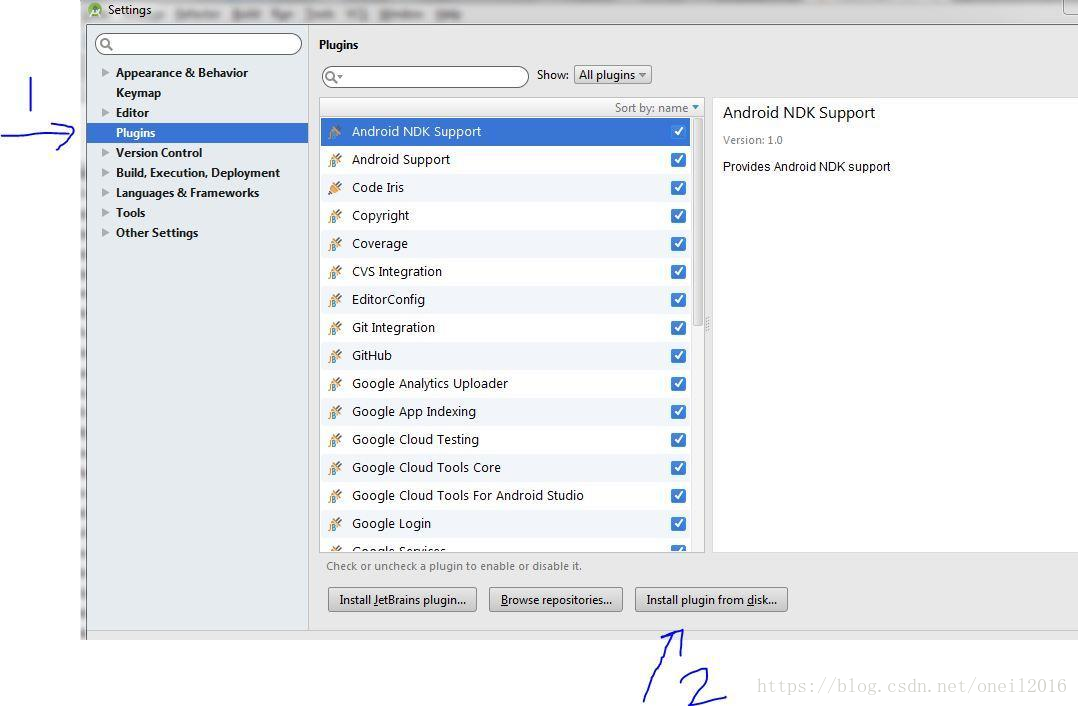Select Other Settings category
Viewport: 1078px width, 706px height.
coord(157,232)
